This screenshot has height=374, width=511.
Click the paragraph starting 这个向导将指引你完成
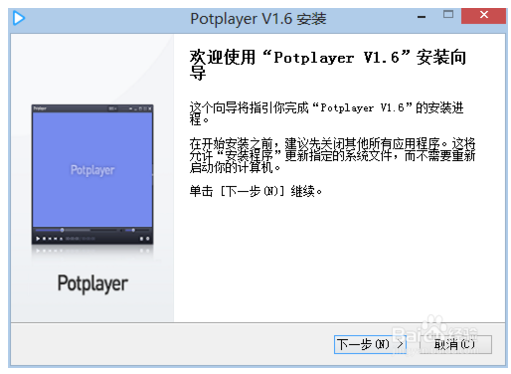[x=326, y=113]
